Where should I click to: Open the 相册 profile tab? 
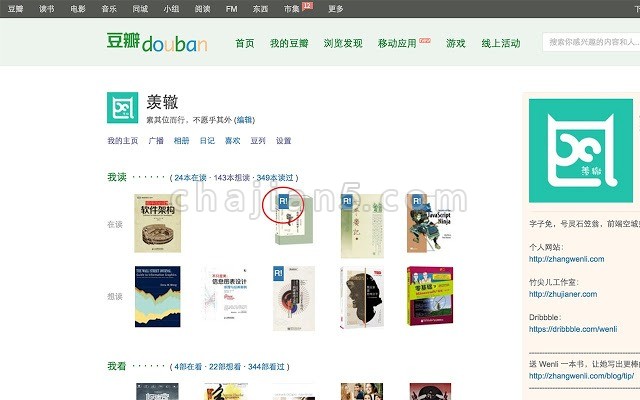tap(182, 140)
